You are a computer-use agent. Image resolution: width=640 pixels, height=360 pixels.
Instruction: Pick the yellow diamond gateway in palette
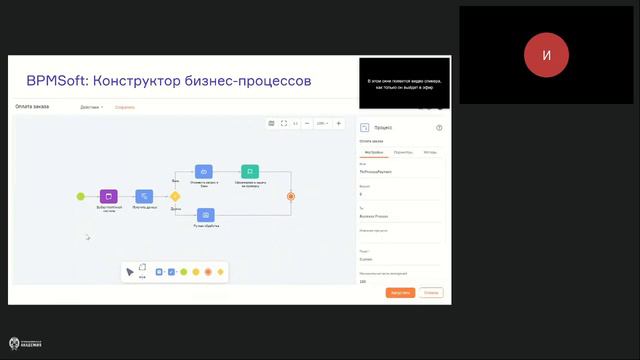220,272
